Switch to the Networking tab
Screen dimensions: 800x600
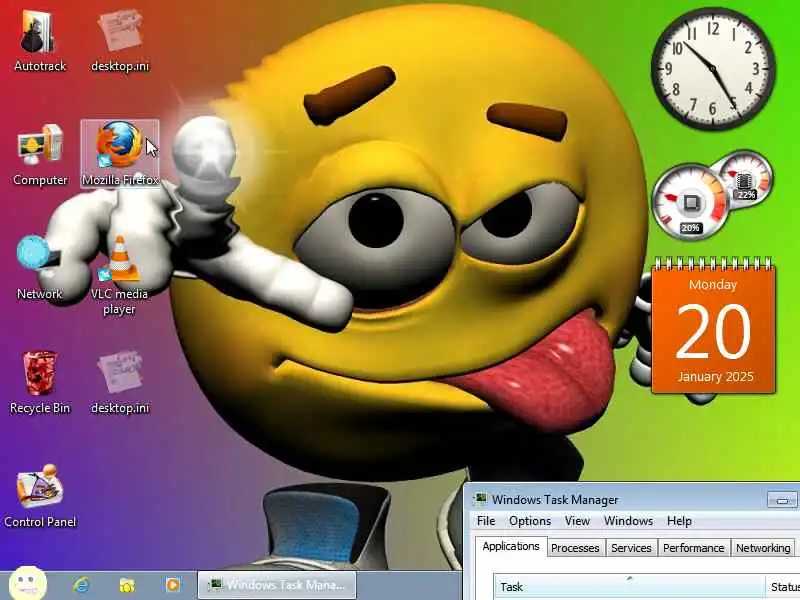click(x=763, y=548)
